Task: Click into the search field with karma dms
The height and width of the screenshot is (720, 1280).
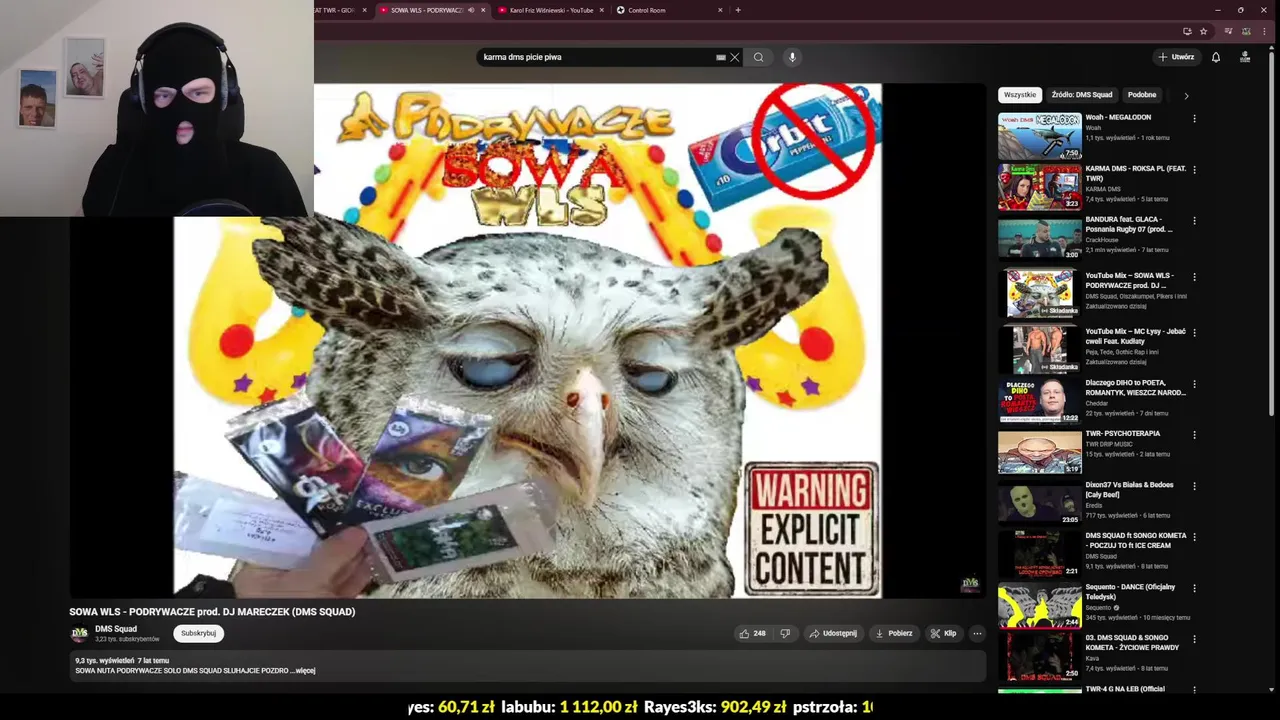Action: [595, 57]
